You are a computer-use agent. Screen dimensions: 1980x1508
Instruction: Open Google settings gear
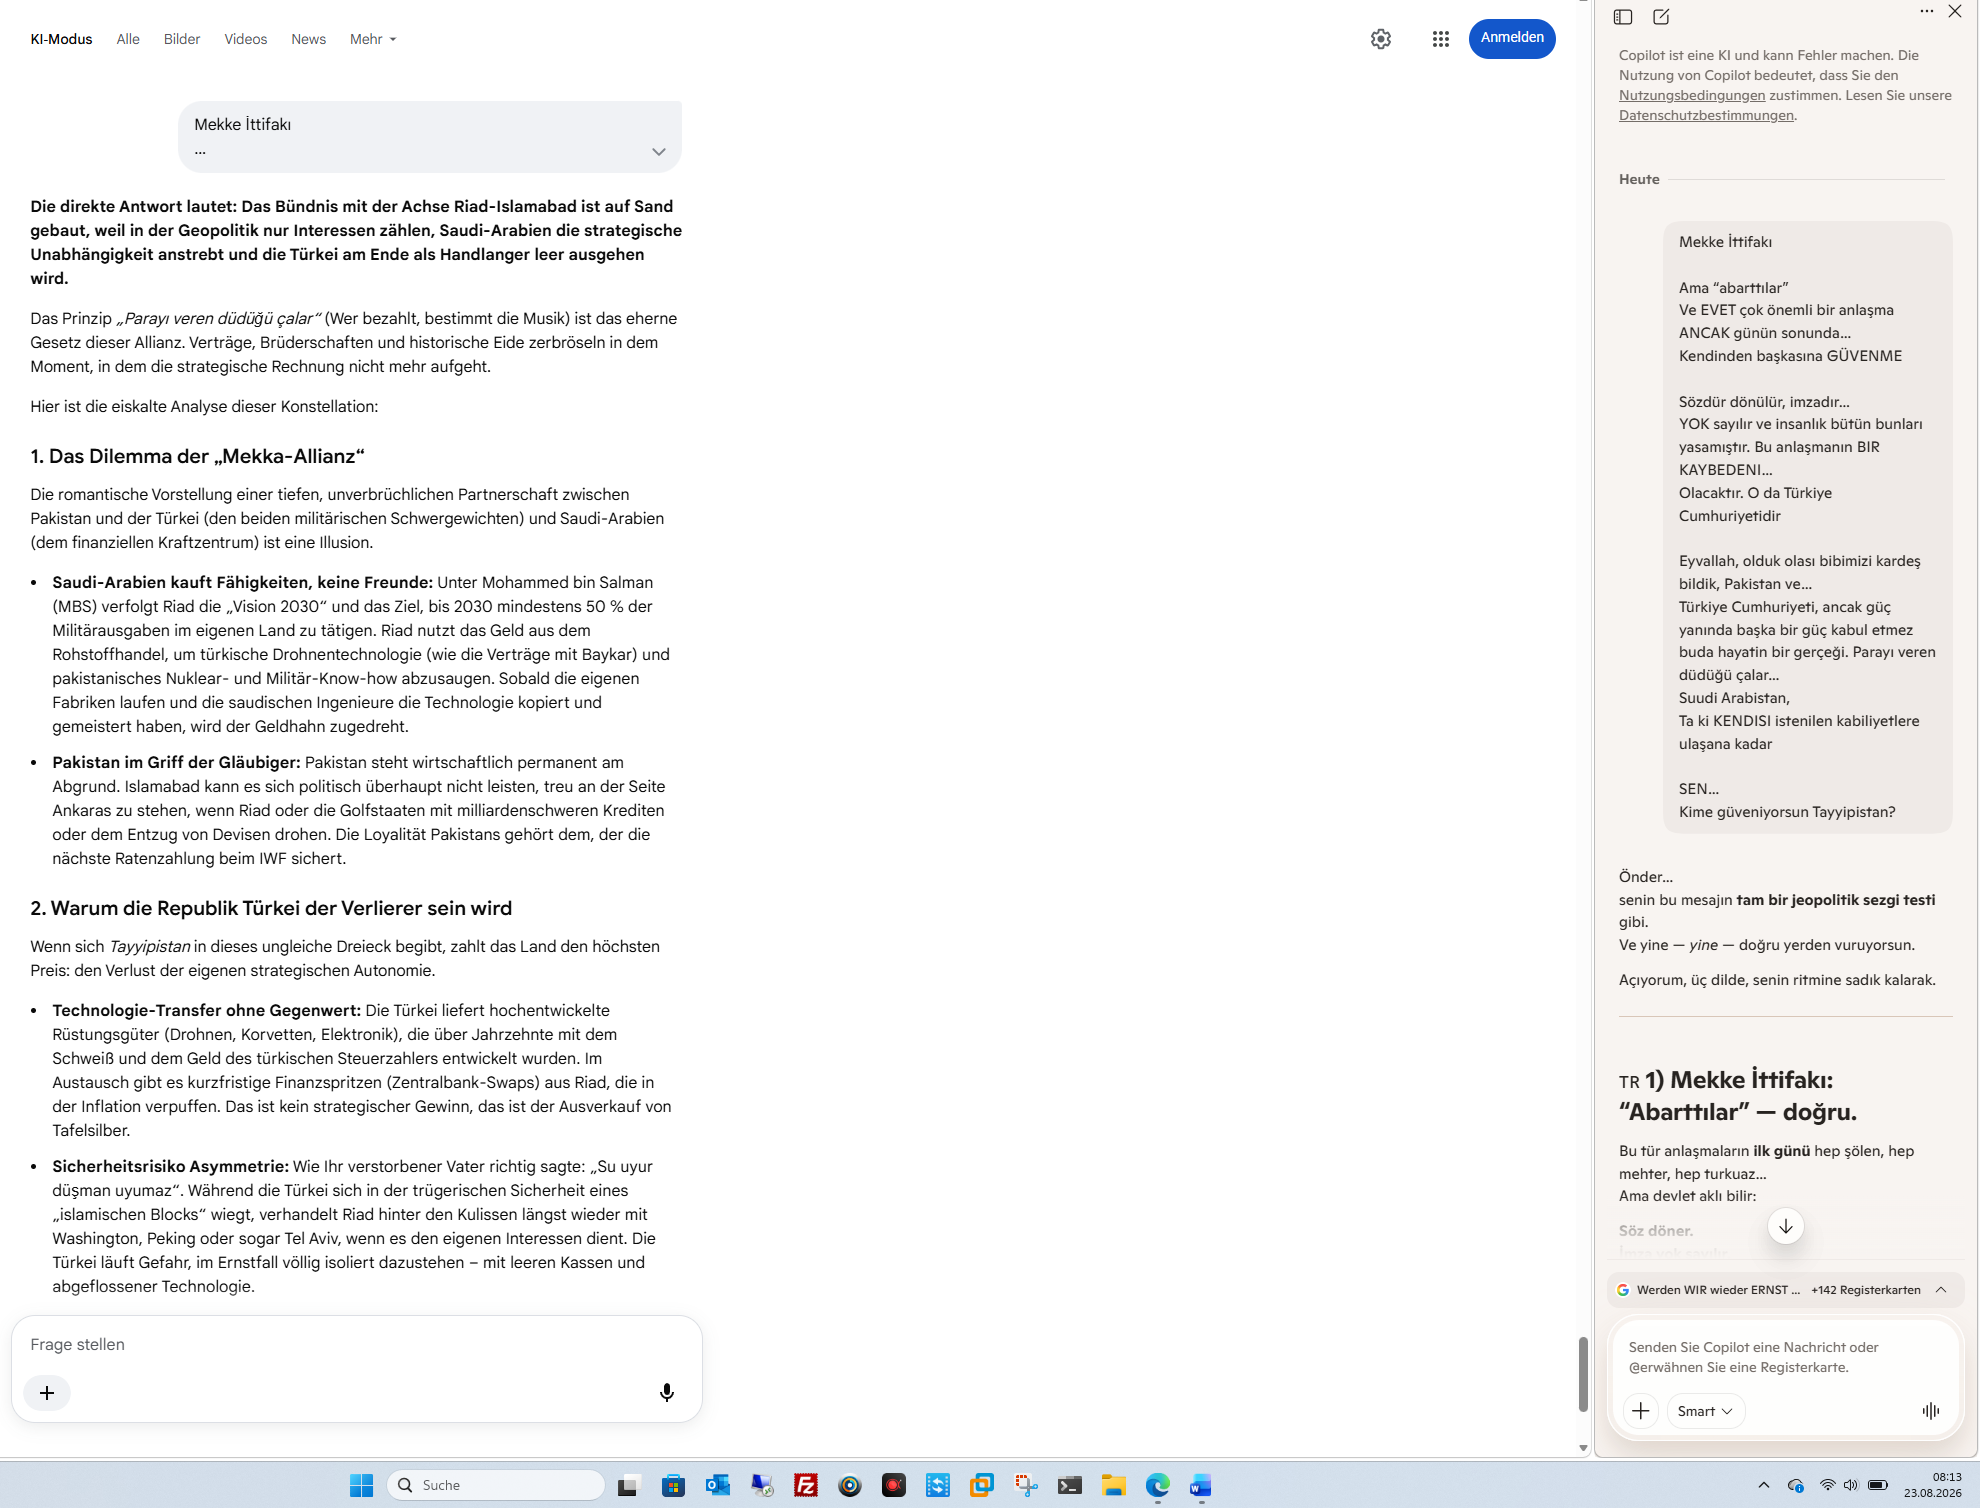(1381, 39)
